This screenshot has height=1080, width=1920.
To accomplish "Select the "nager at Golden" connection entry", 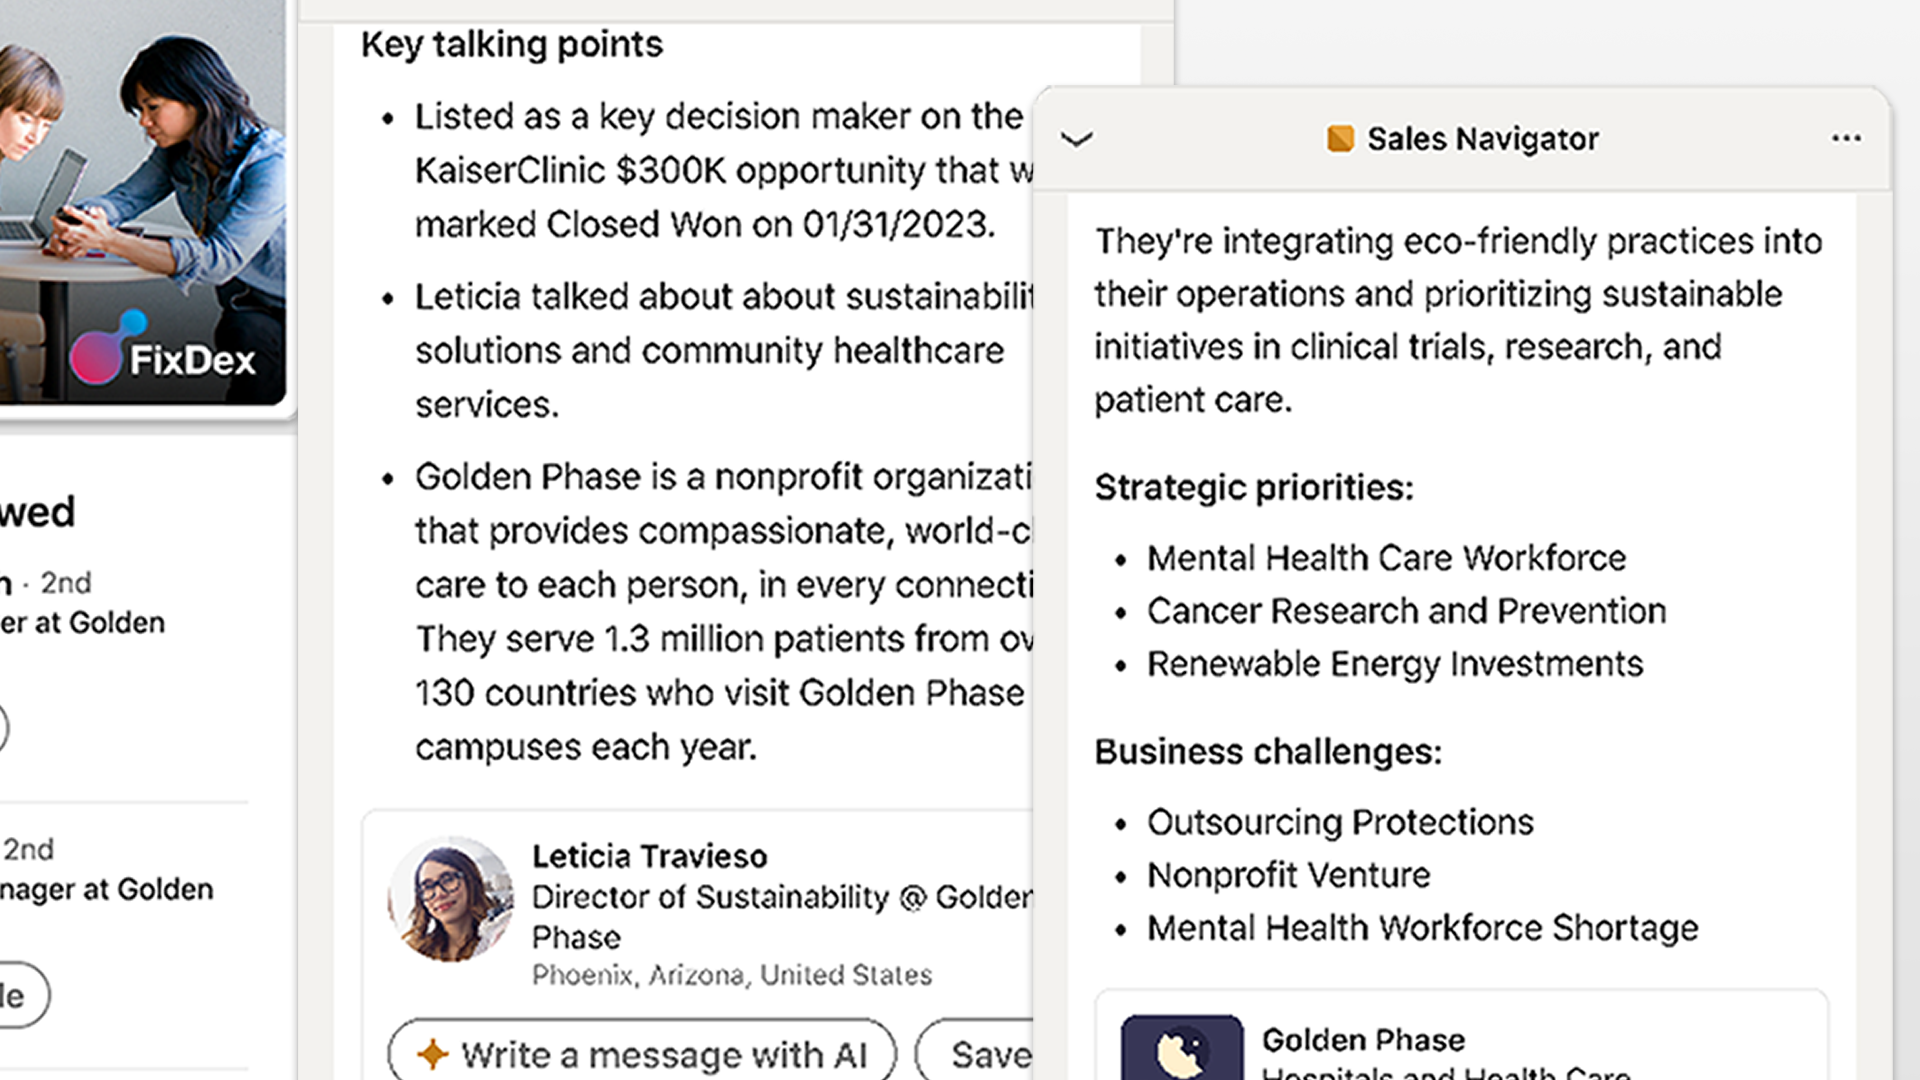I will point(106,889).
